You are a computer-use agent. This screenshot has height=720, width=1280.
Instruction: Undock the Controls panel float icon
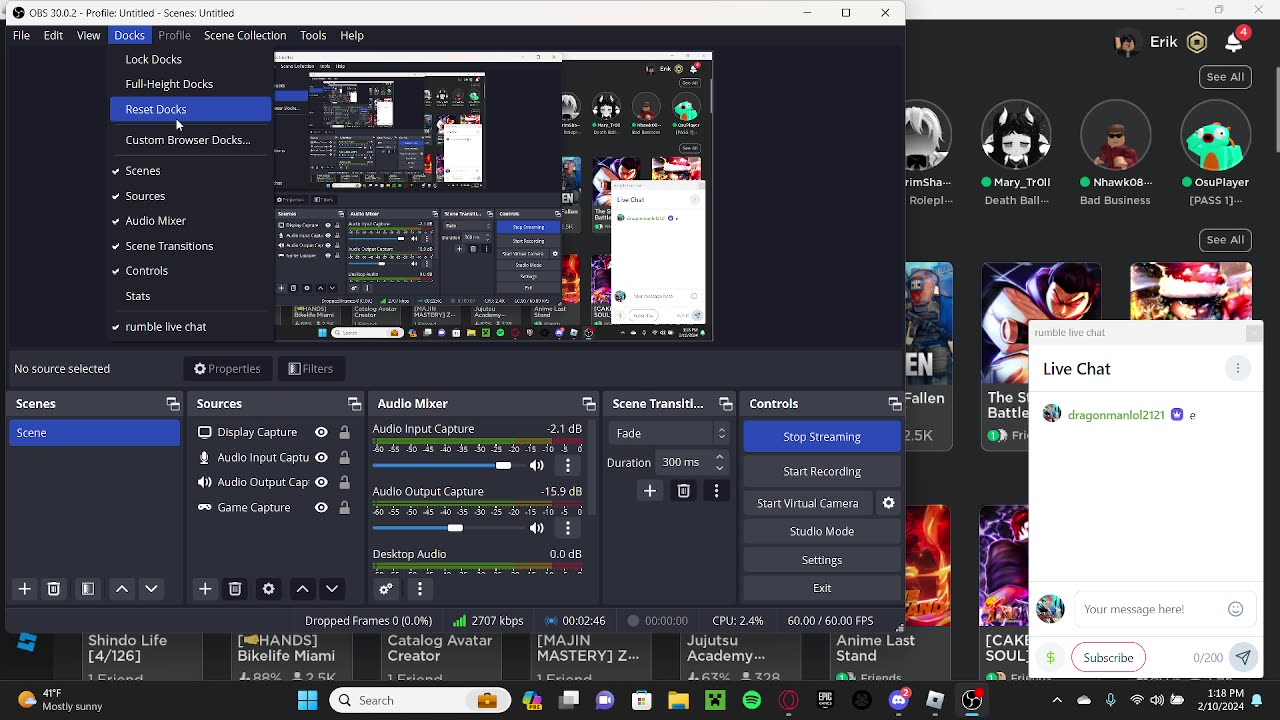pos(895,404)
